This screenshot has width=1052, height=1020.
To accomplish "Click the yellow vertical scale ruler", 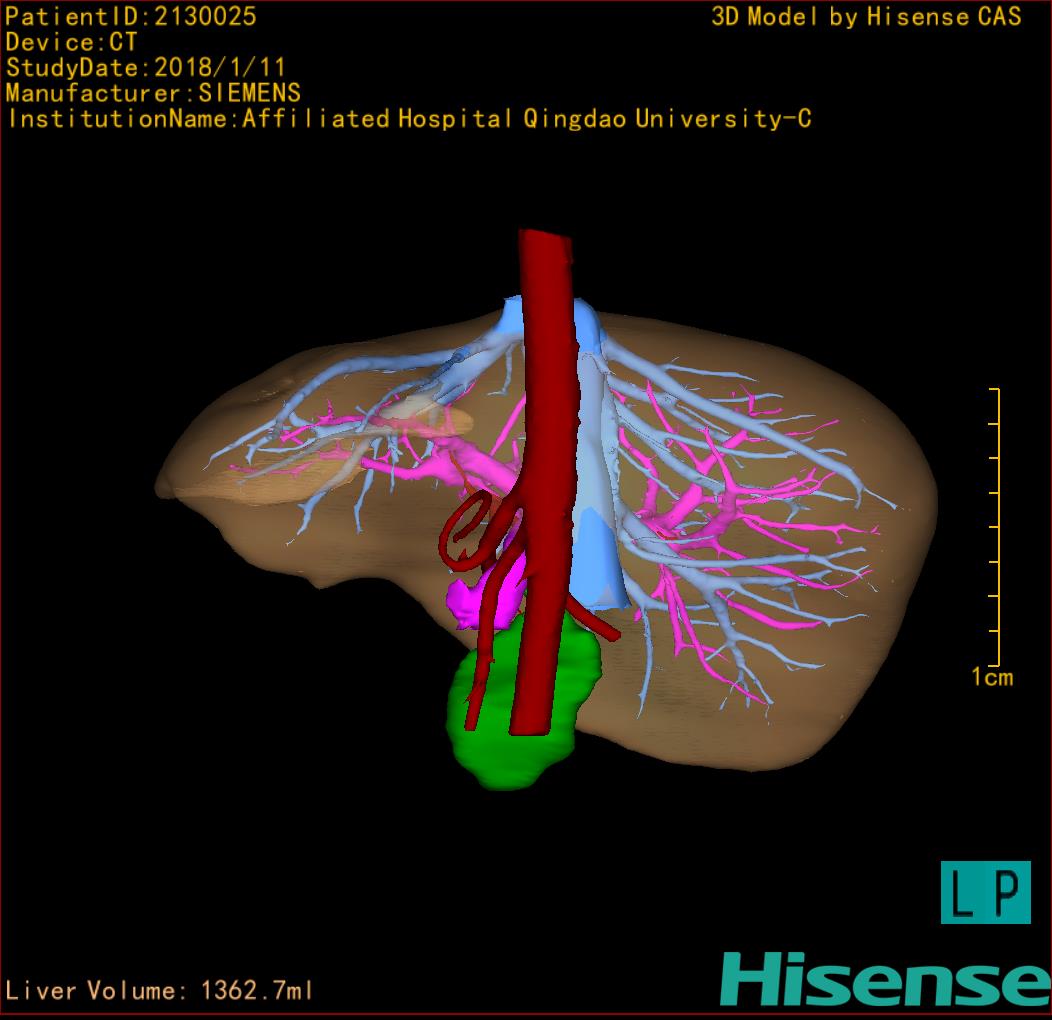I will click(997, 525).
